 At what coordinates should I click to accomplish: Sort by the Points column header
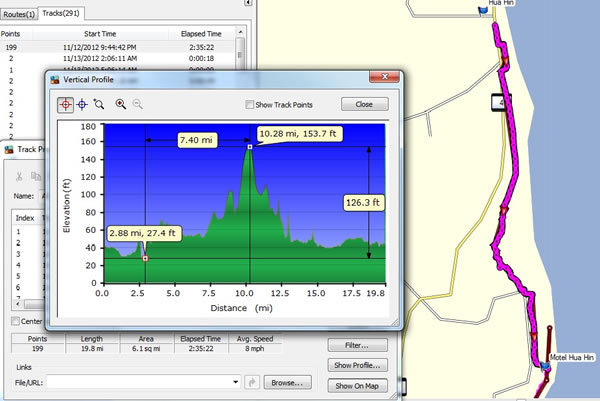[10, 34]
